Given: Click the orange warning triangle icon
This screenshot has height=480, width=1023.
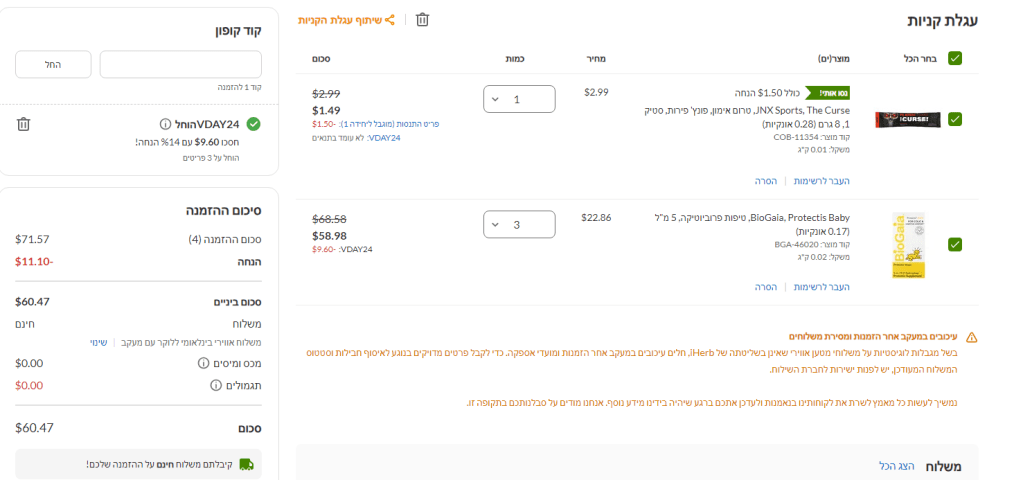Looking at the screenshot, I should coord(971,337).
